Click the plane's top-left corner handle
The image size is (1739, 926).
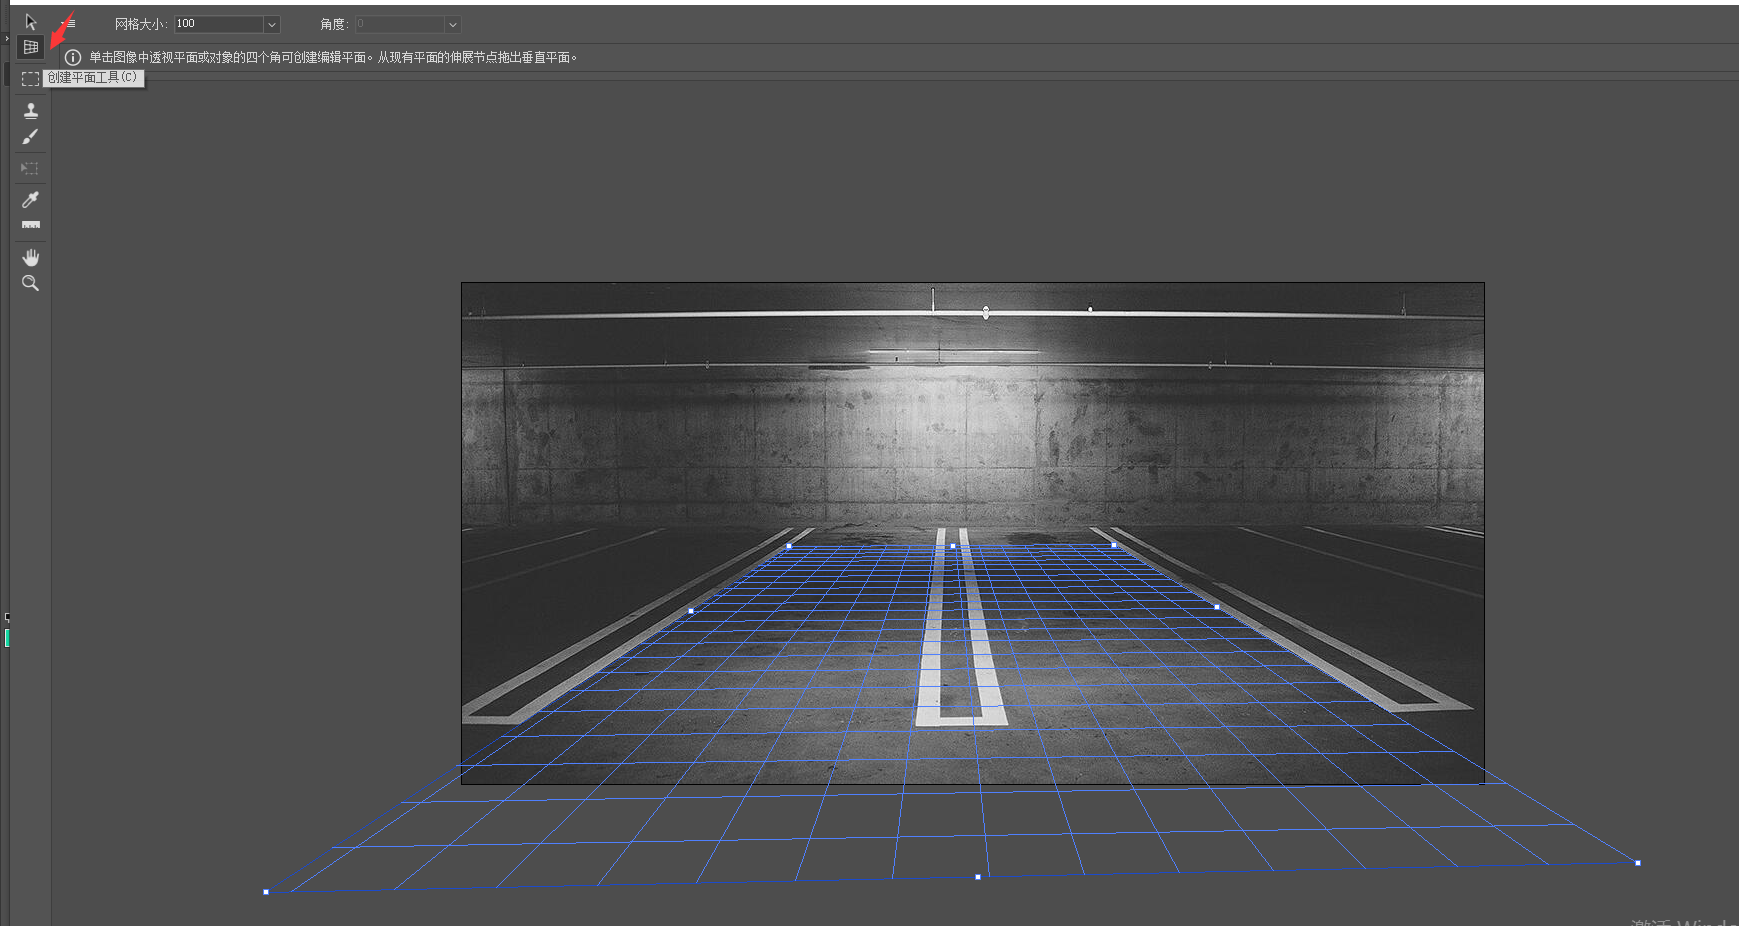789,547
